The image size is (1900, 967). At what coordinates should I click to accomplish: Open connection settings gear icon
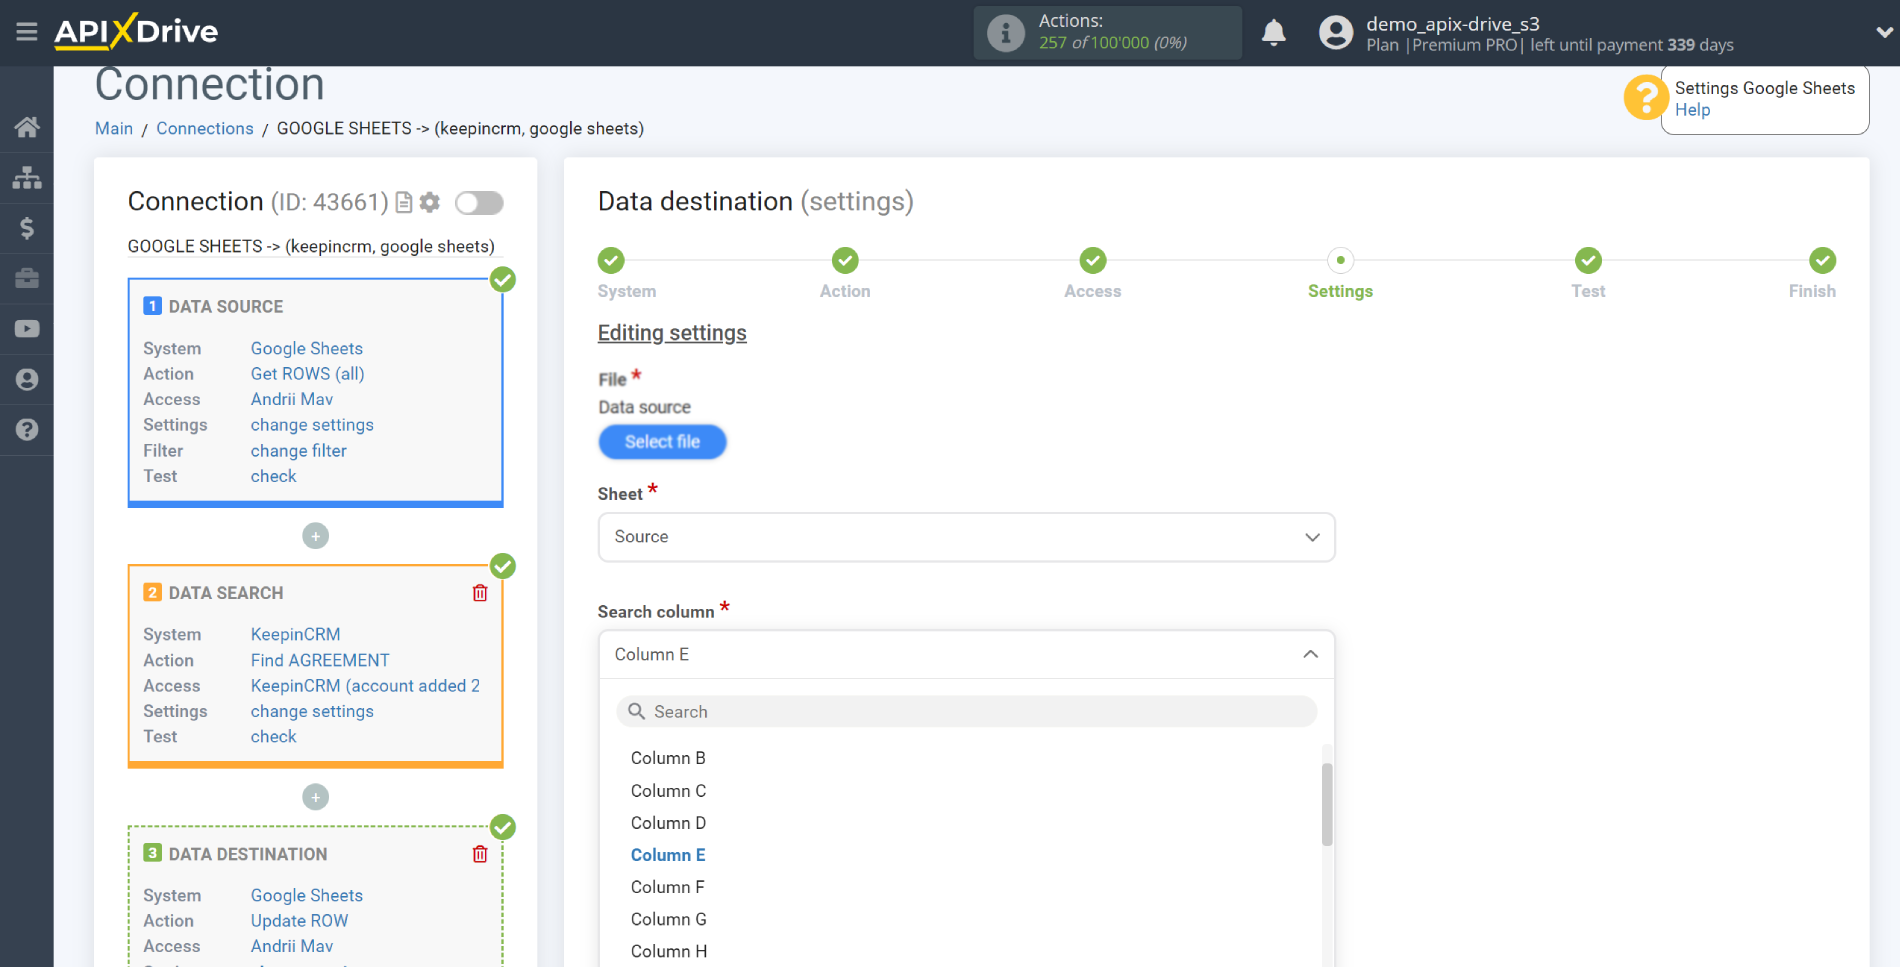[430, 203]
